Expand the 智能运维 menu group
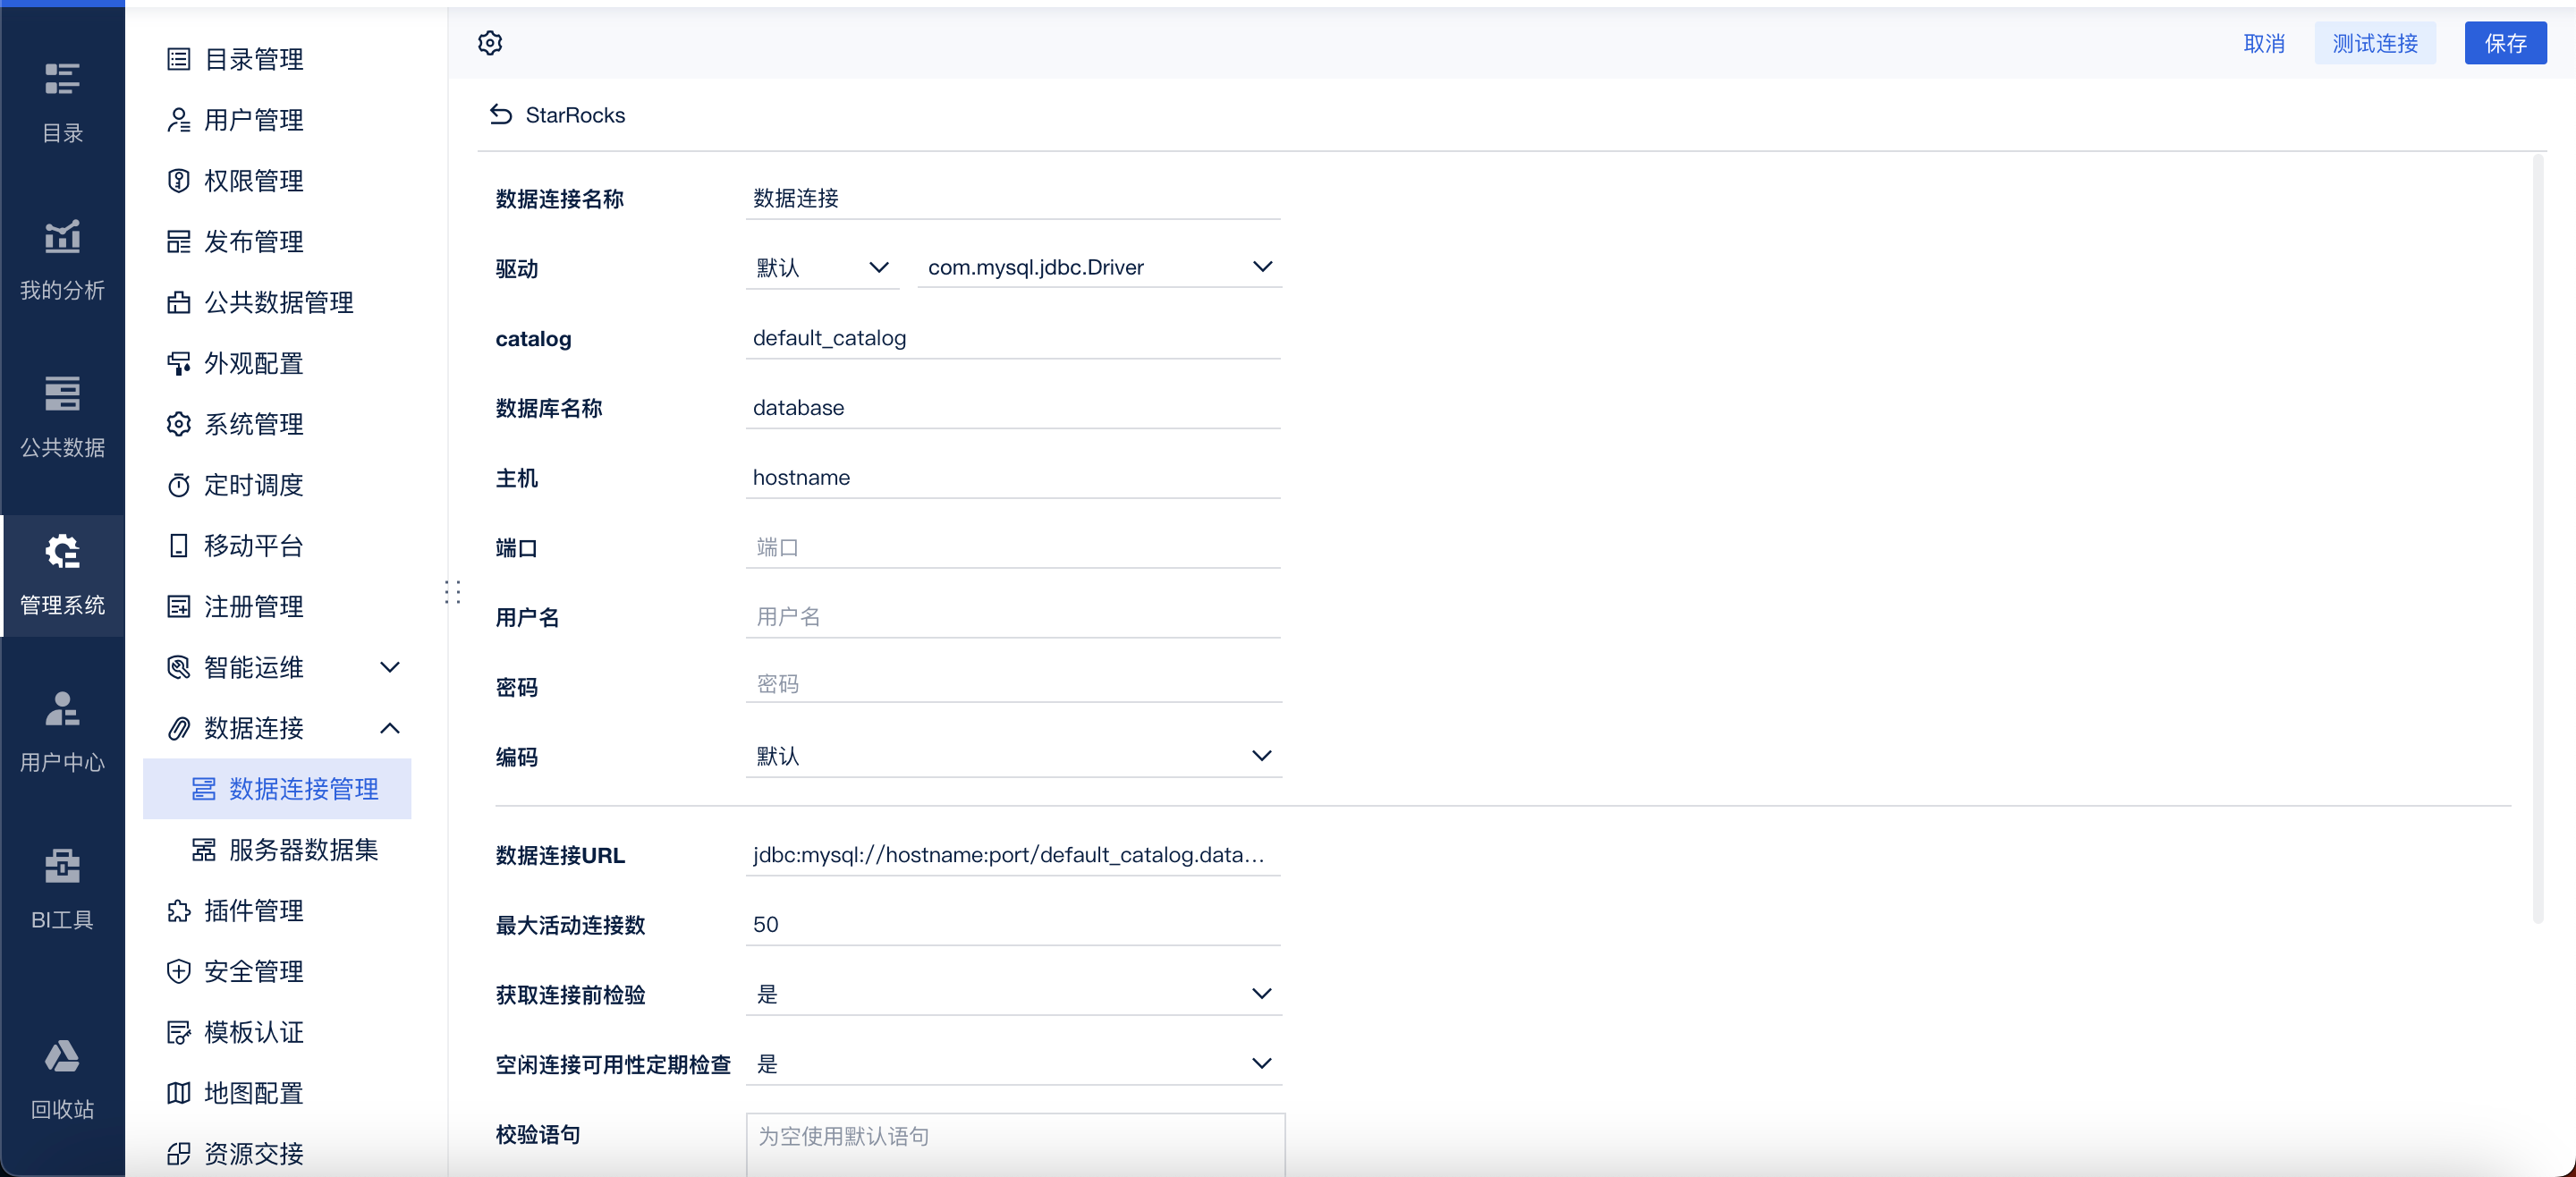The height and width of the screenshot is (1177, 2576). point(389,667)
